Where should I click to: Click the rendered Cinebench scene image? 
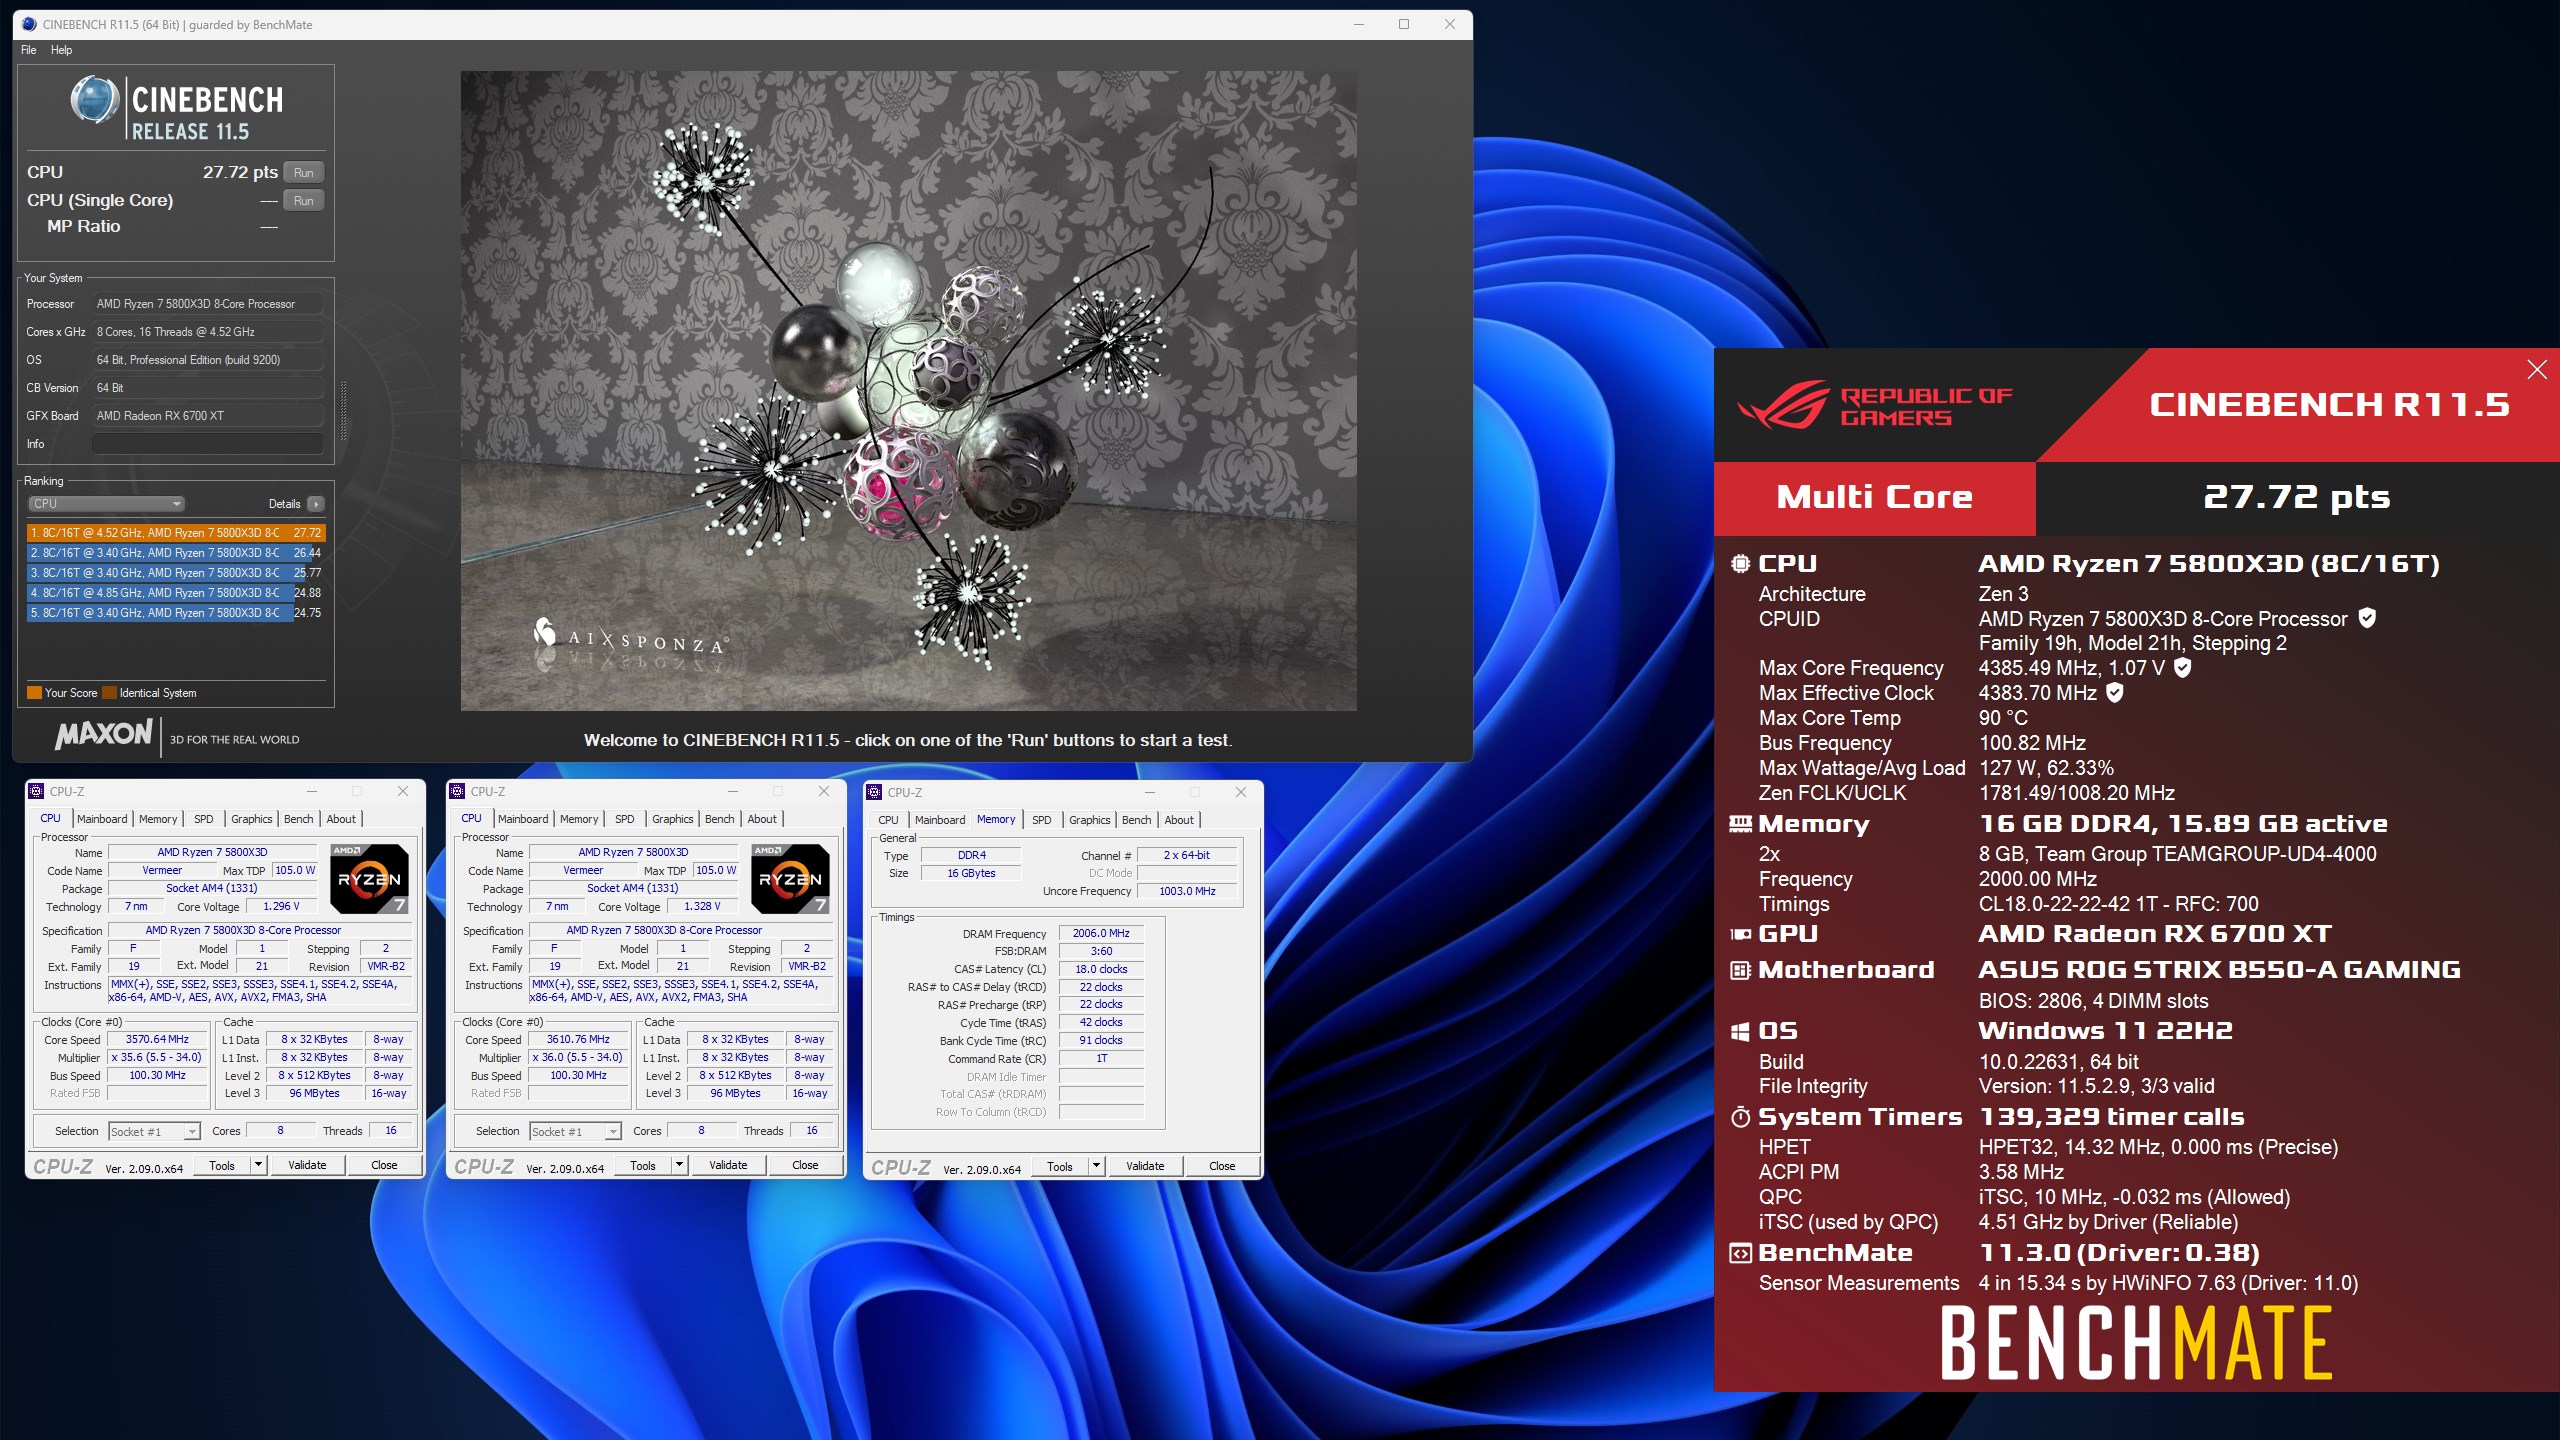(x=908, y=390)
